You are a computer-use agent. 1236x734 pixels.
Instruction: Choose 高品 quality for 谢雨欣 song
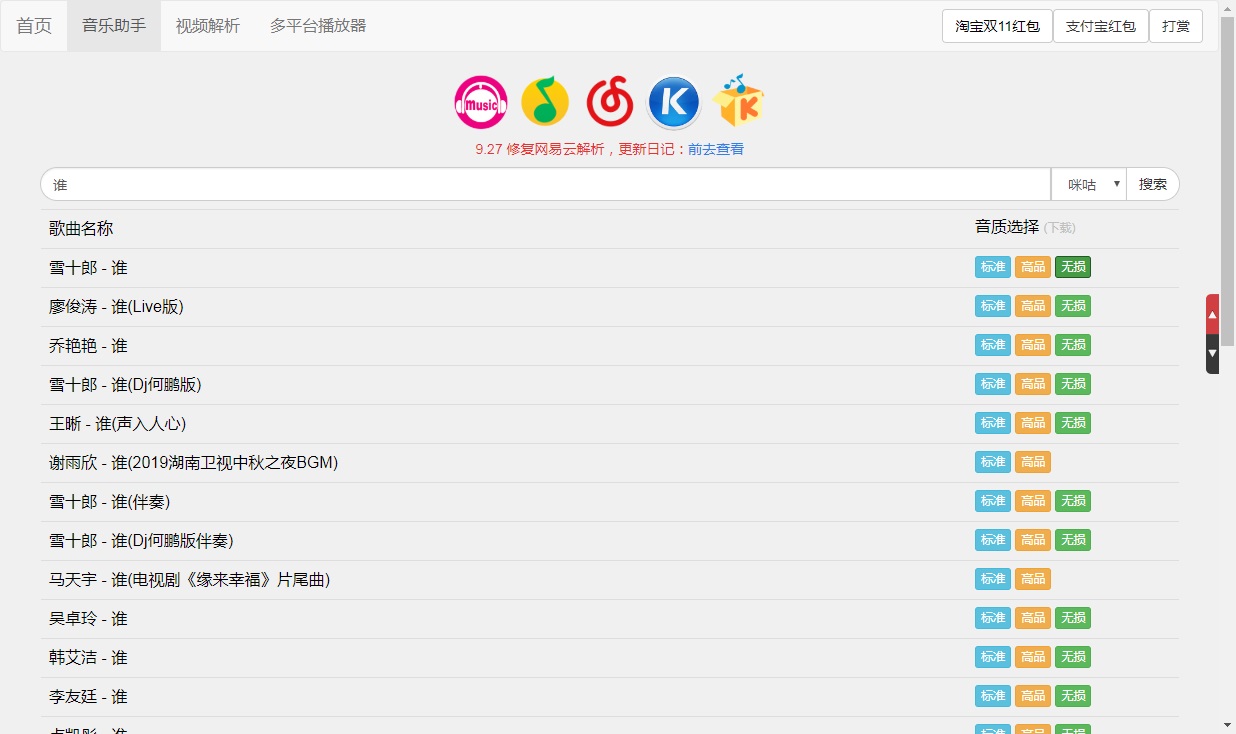(x=1032, y=462)
